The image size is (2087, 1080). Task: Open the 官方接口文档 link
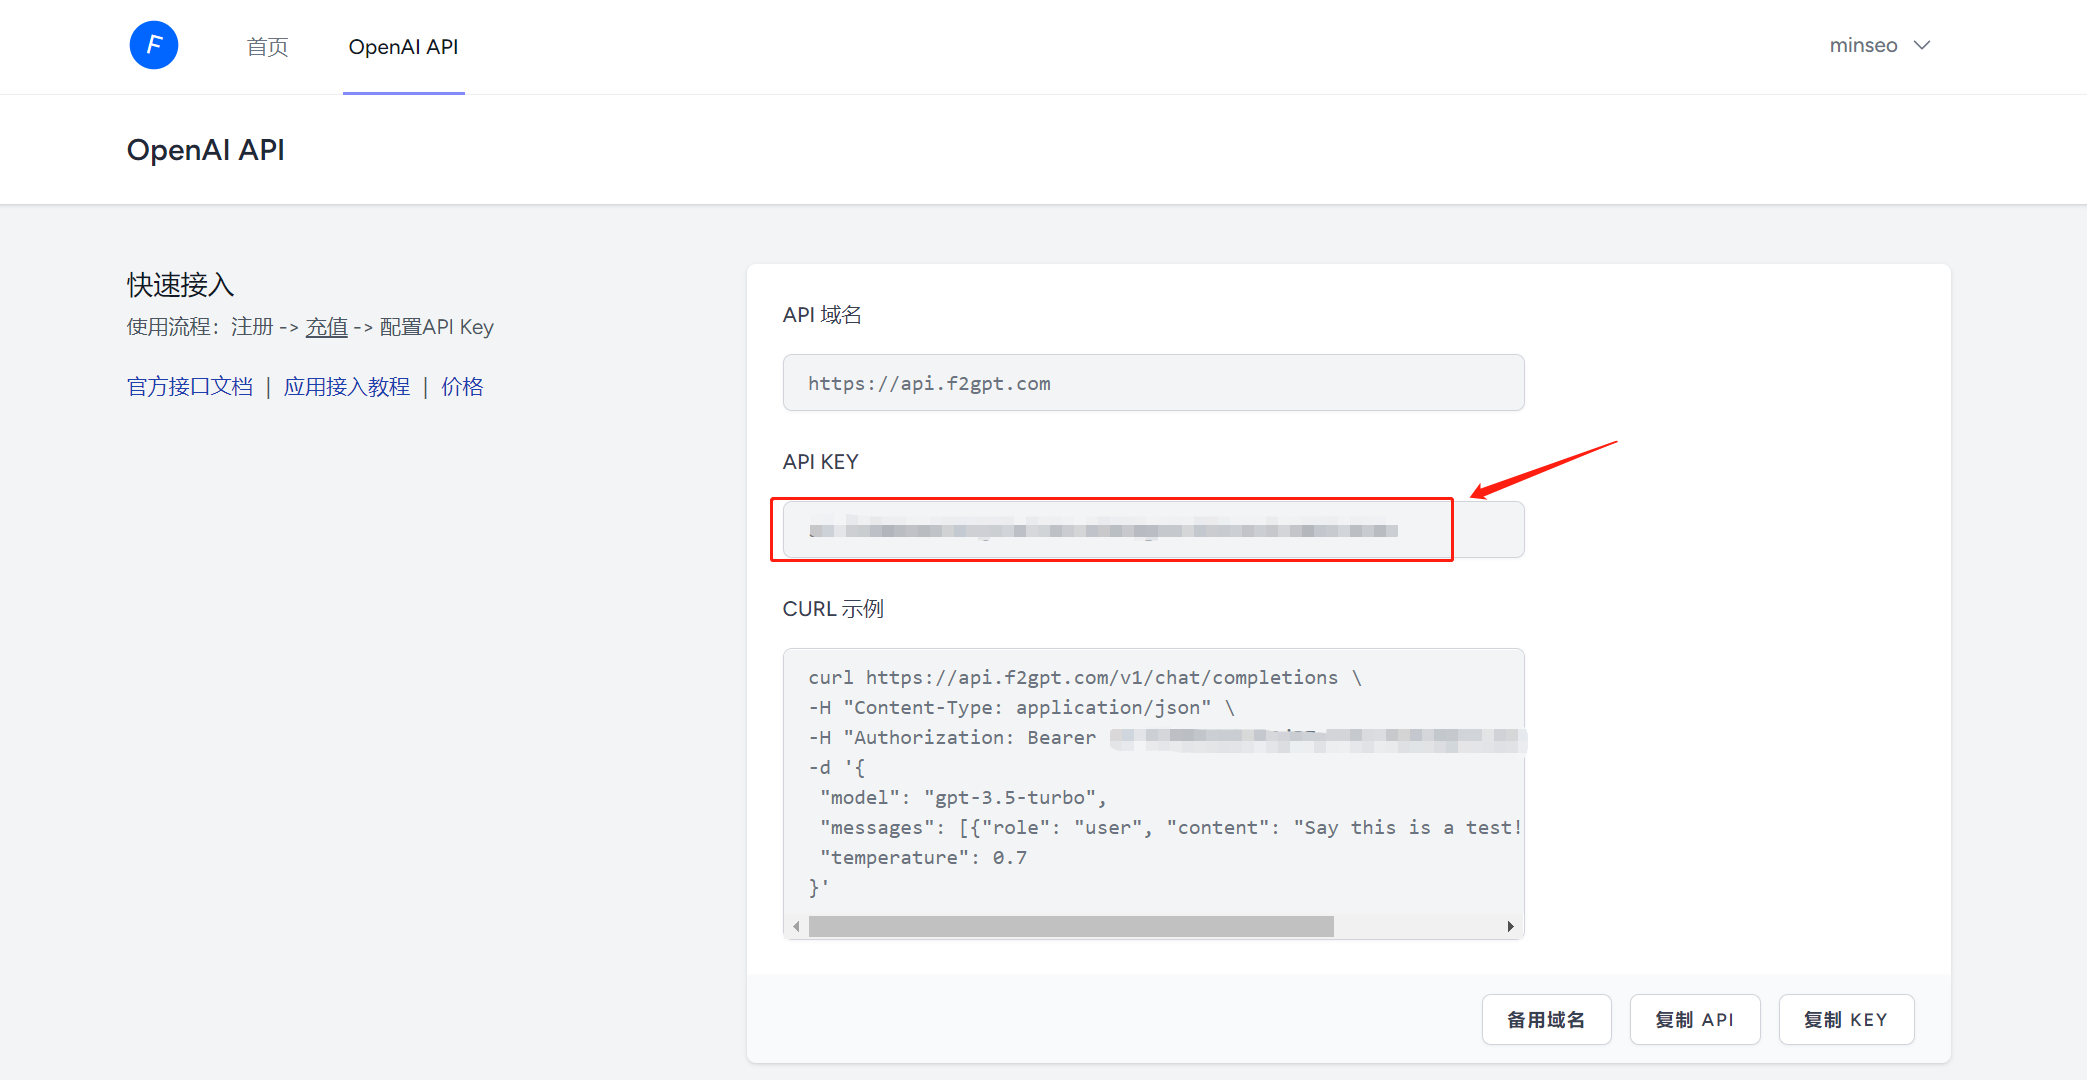[x=190, y=387]
